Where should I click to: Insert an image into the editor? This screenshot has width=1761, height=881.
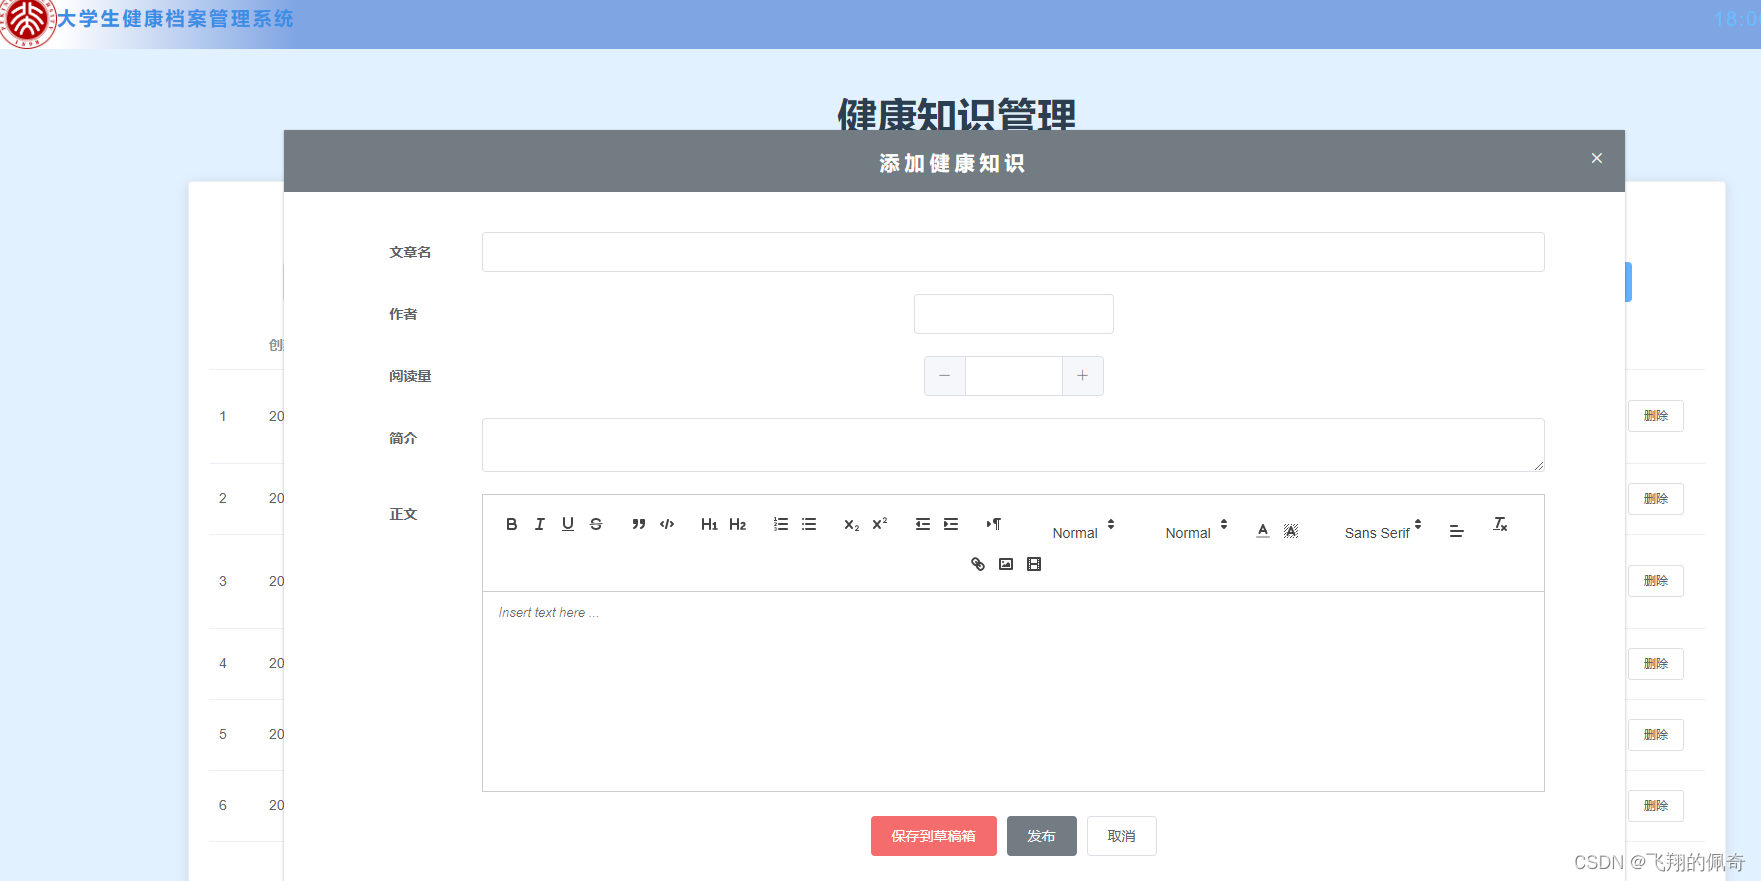(x=1006, y=564)
